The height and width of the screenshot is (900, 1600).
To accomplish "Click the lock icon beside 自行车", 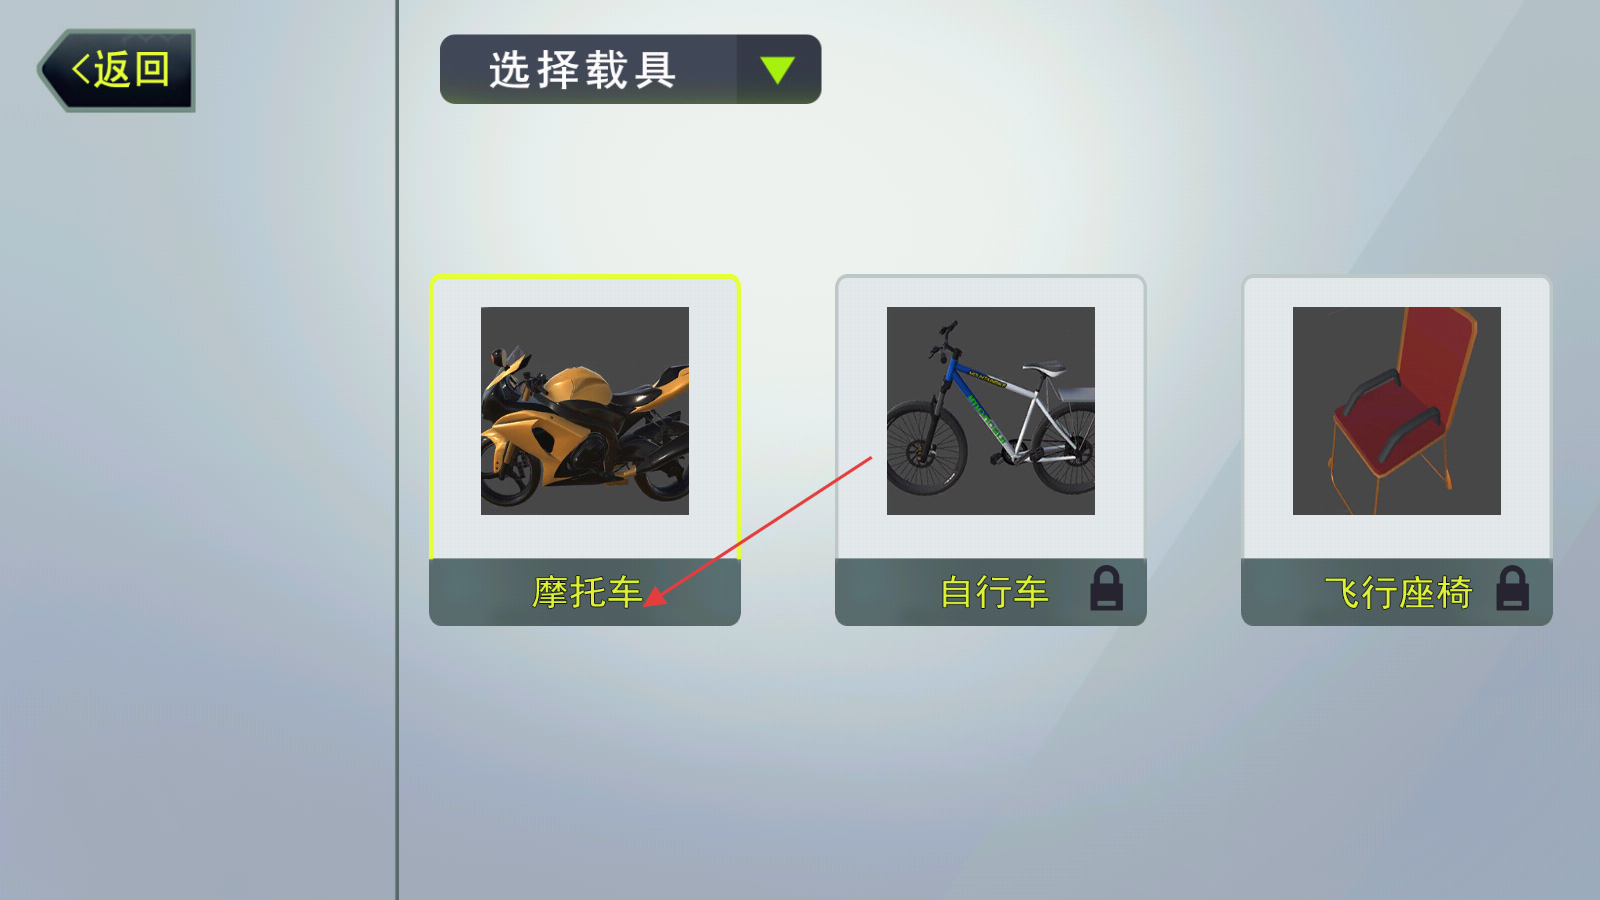I will [x=1106, y=588].
